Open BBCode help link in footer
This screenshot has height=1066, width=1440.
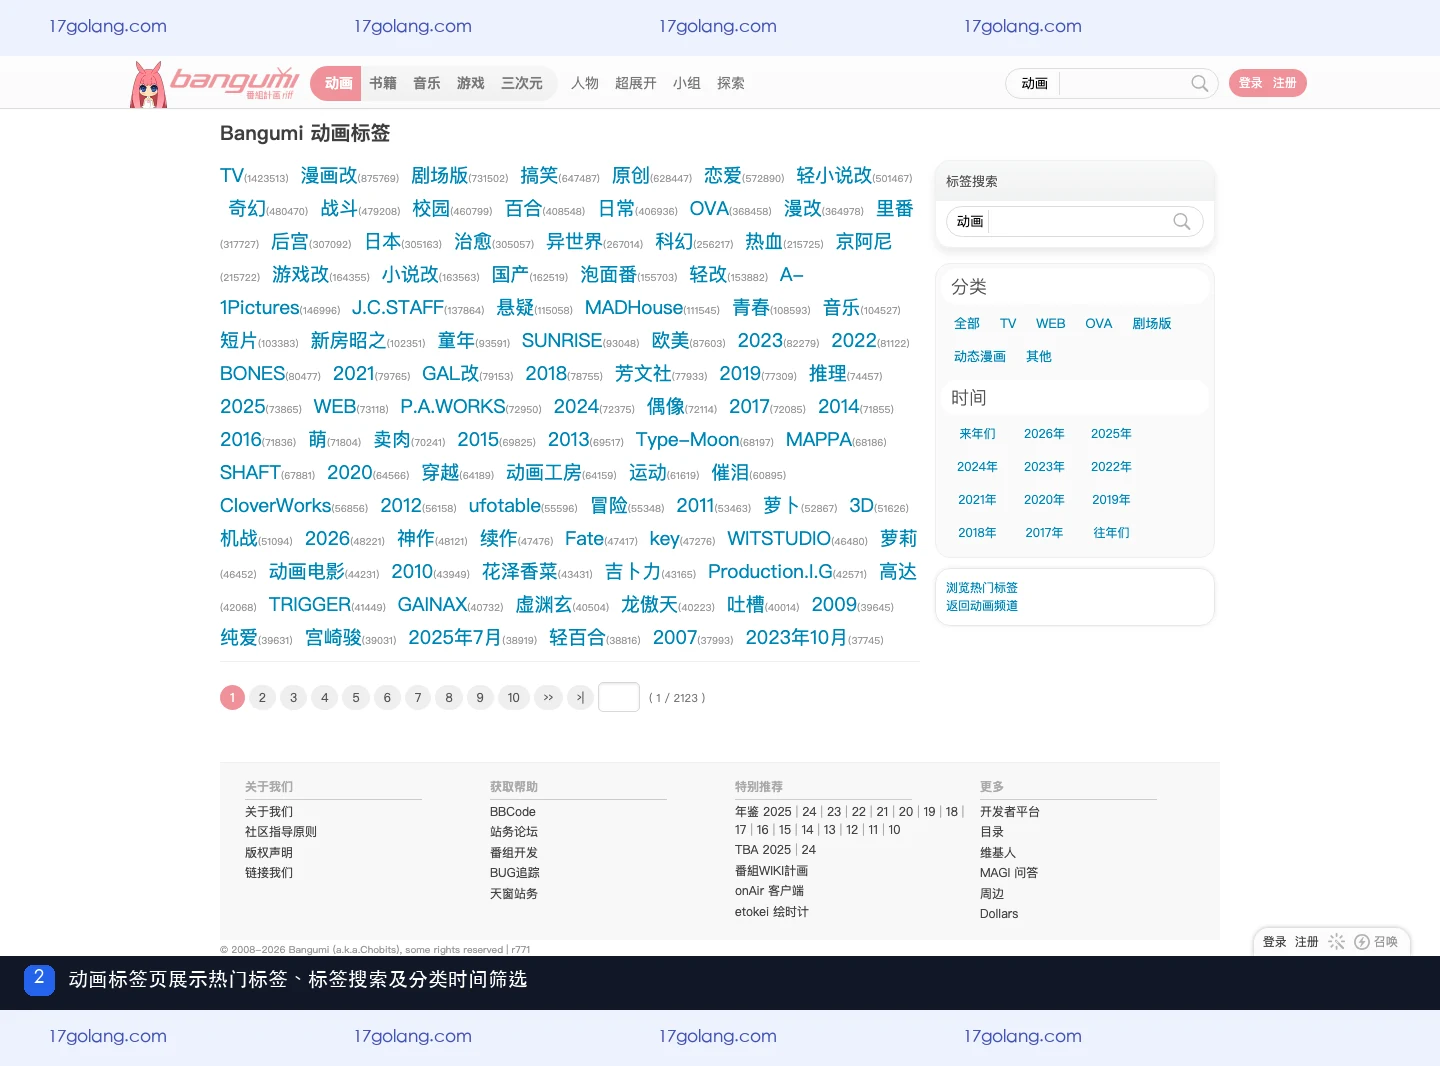pos(513,811)
